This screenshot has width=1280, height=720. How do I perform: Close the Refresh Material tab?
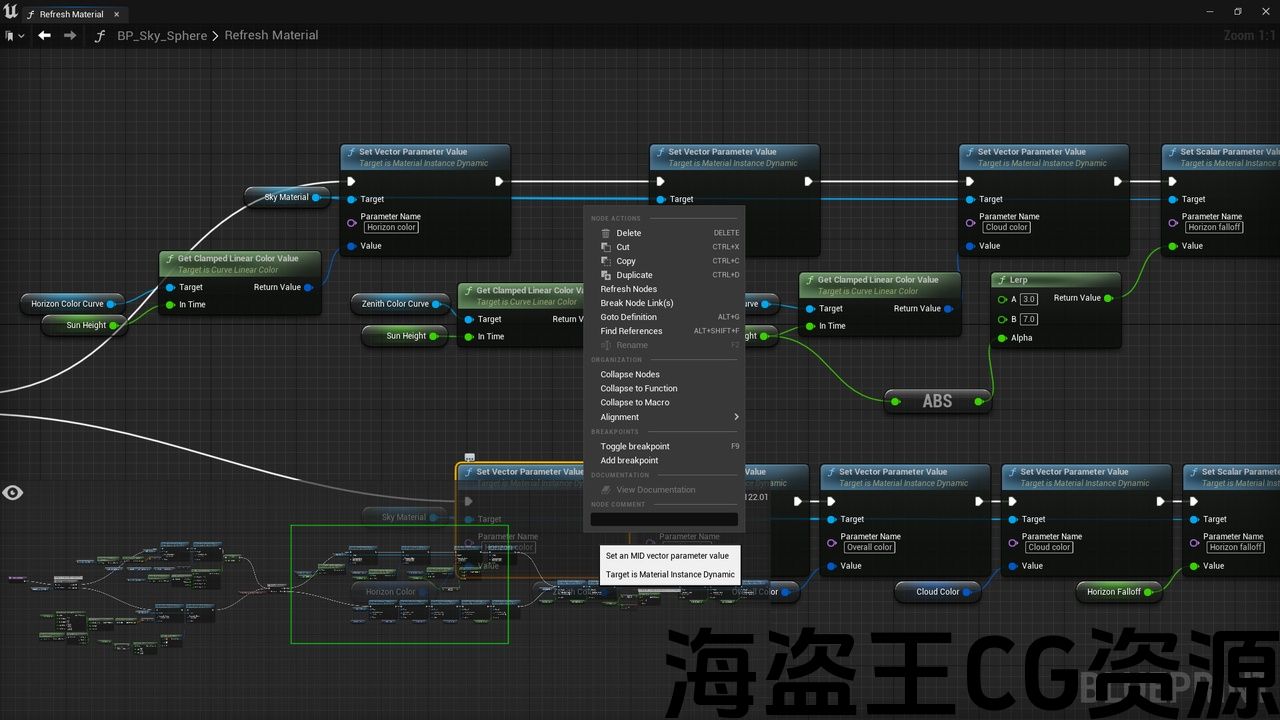116,14
